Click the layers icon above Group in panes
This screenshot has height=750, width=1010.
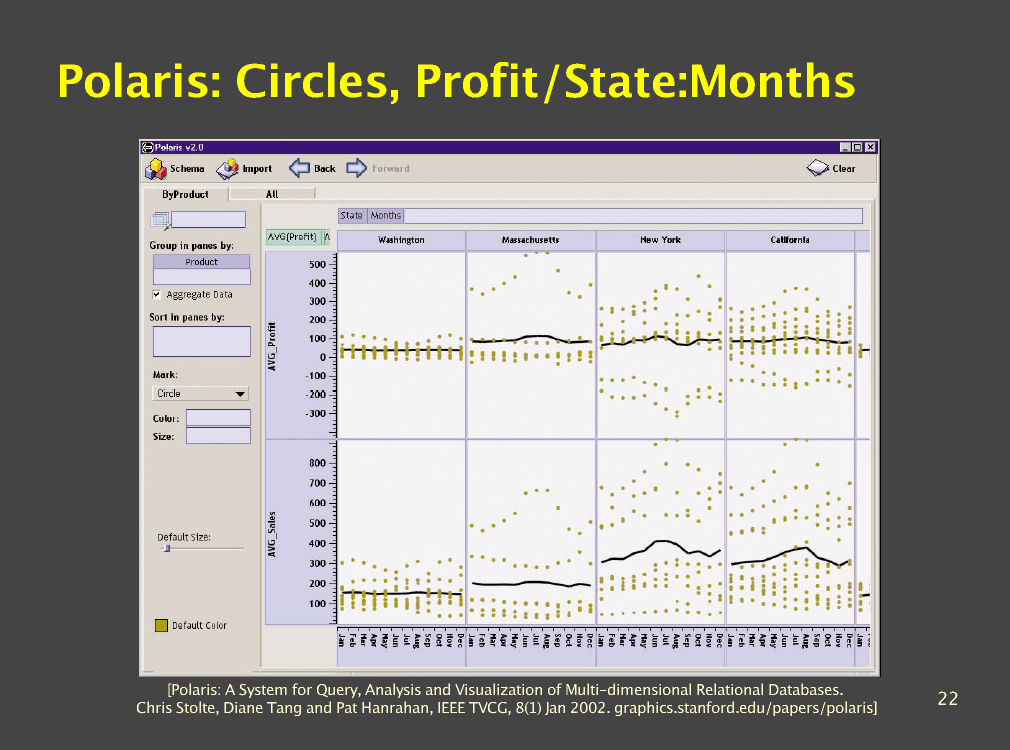pyautogui.click(x=160, y=220)
